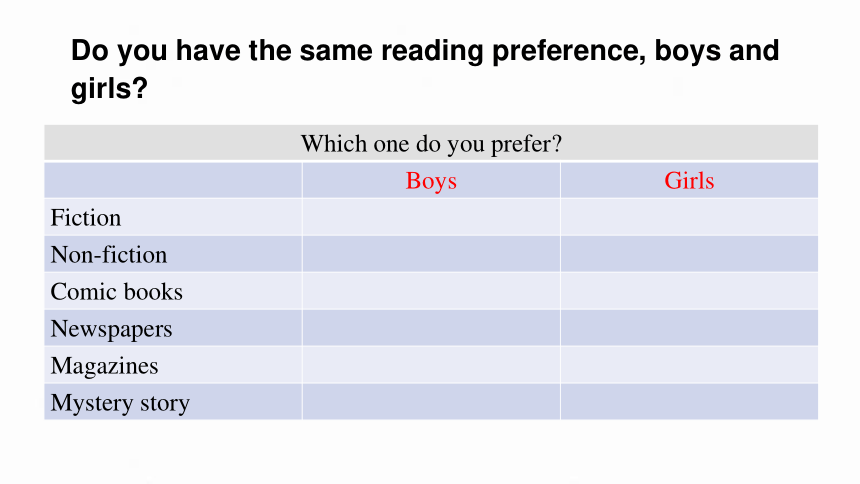The width and height of the screenshot is (860, 484).
Task: Click the Girls cell for Comic books
Action: 689,291
